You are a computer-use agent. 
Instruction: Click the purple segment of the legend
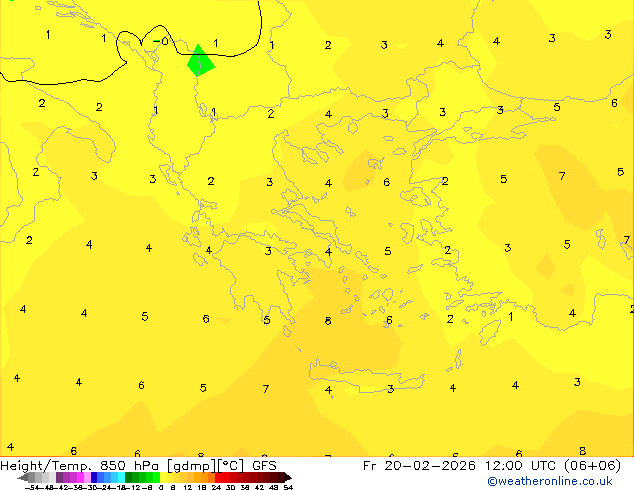[59, 477]
